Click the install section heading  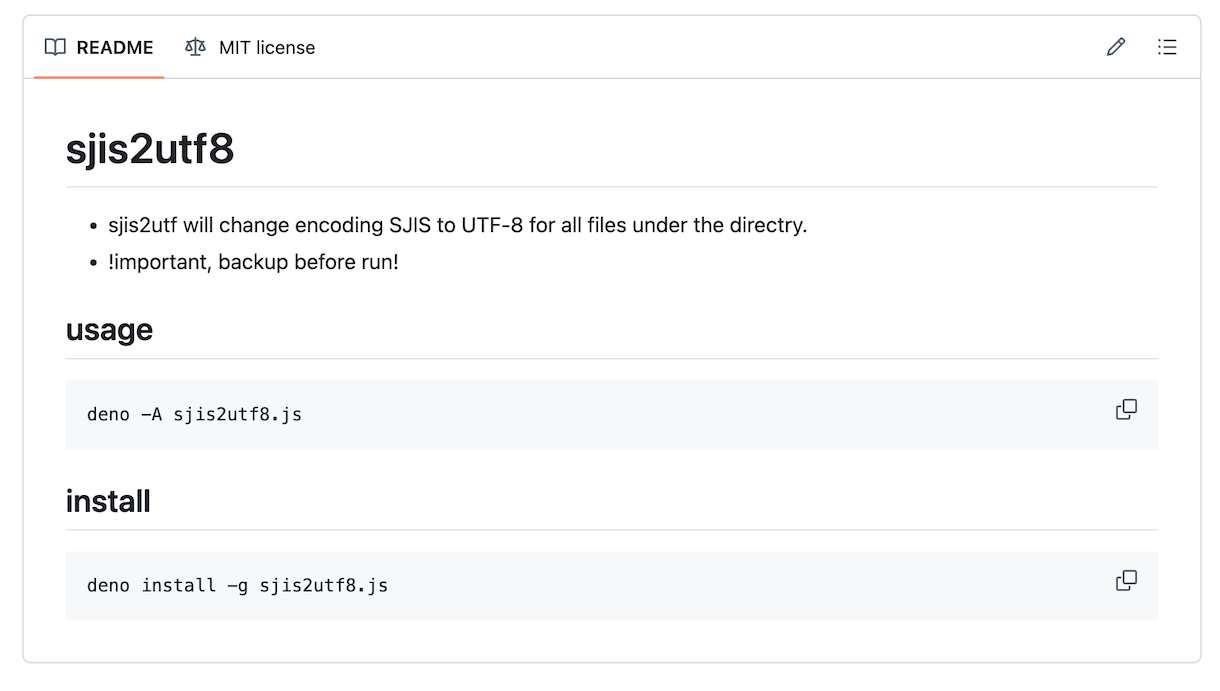point(108,501)
